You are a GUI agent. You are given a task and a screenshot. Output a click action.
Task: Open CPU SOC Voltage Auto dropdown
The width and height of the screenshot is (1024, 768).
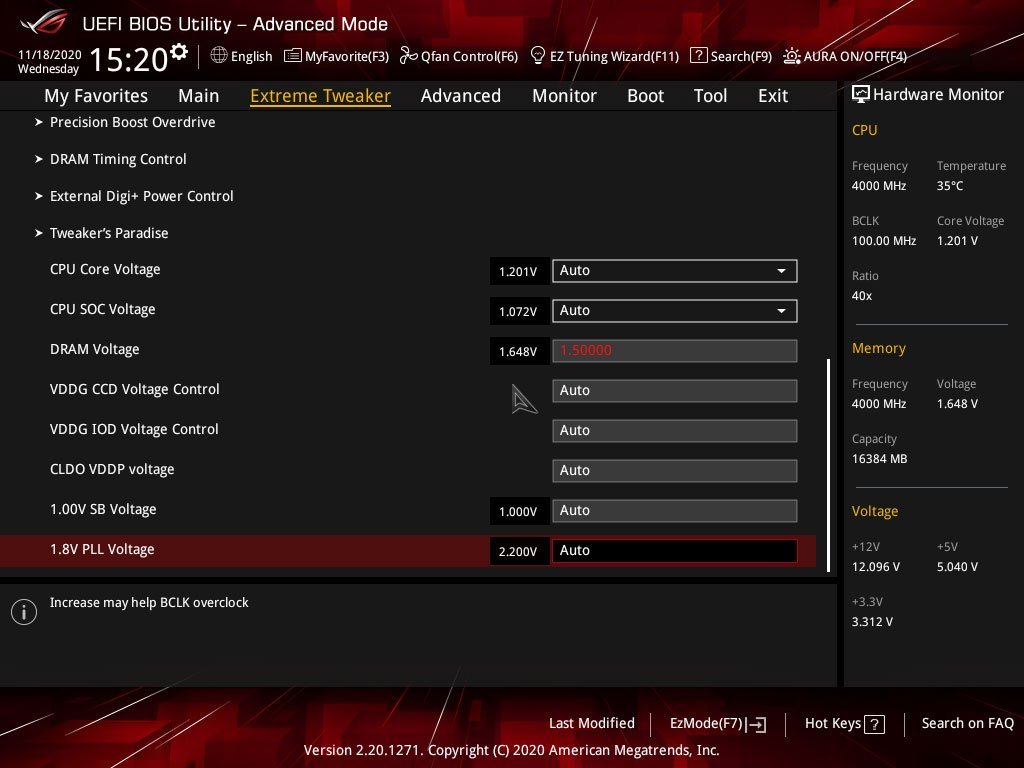point(675,311)
